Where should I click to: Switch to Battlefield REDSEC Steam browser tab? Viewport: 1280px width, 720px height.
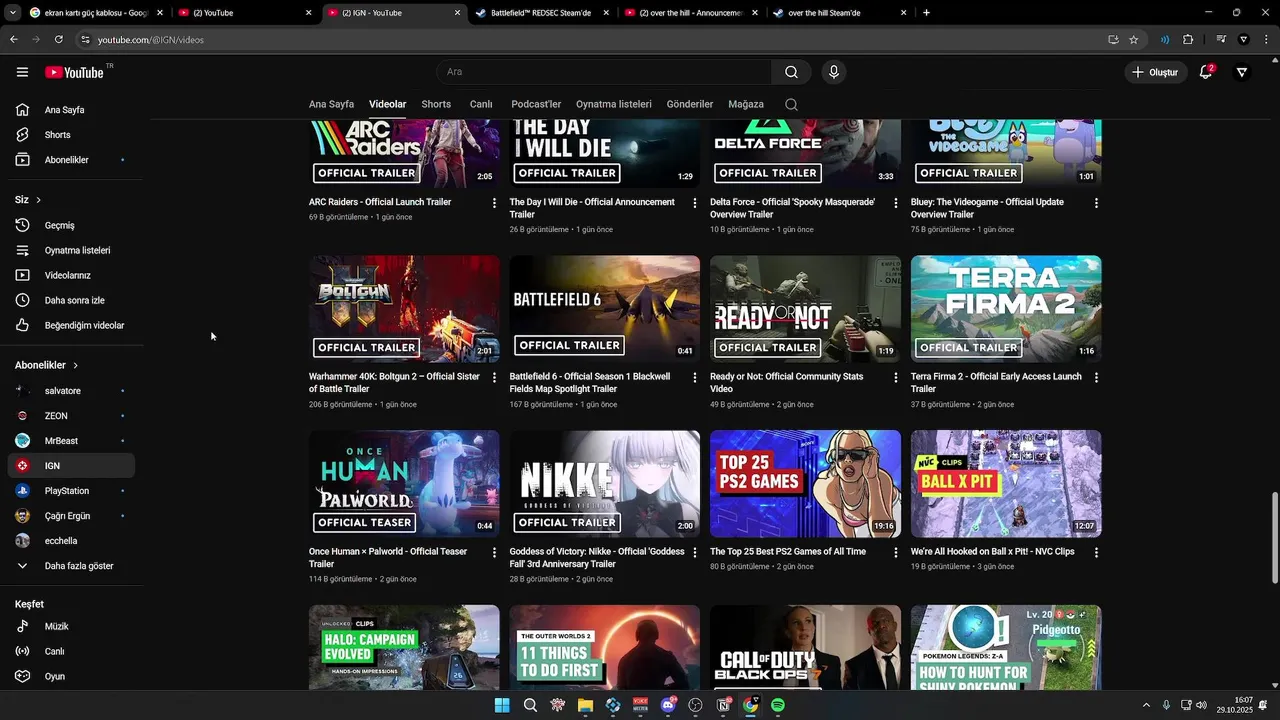pyautogui.click(x=541, y=13)
